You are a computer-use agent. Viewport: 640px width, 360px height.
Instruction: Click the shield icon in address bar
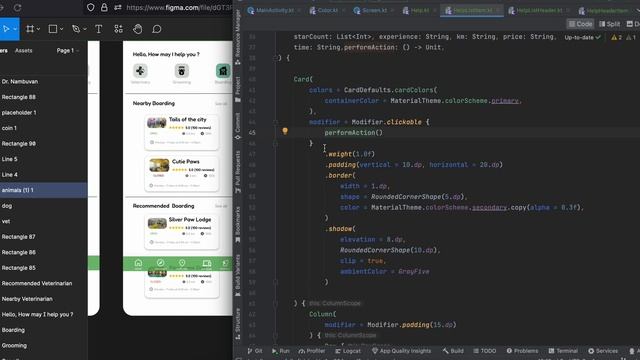click(91, 7)
